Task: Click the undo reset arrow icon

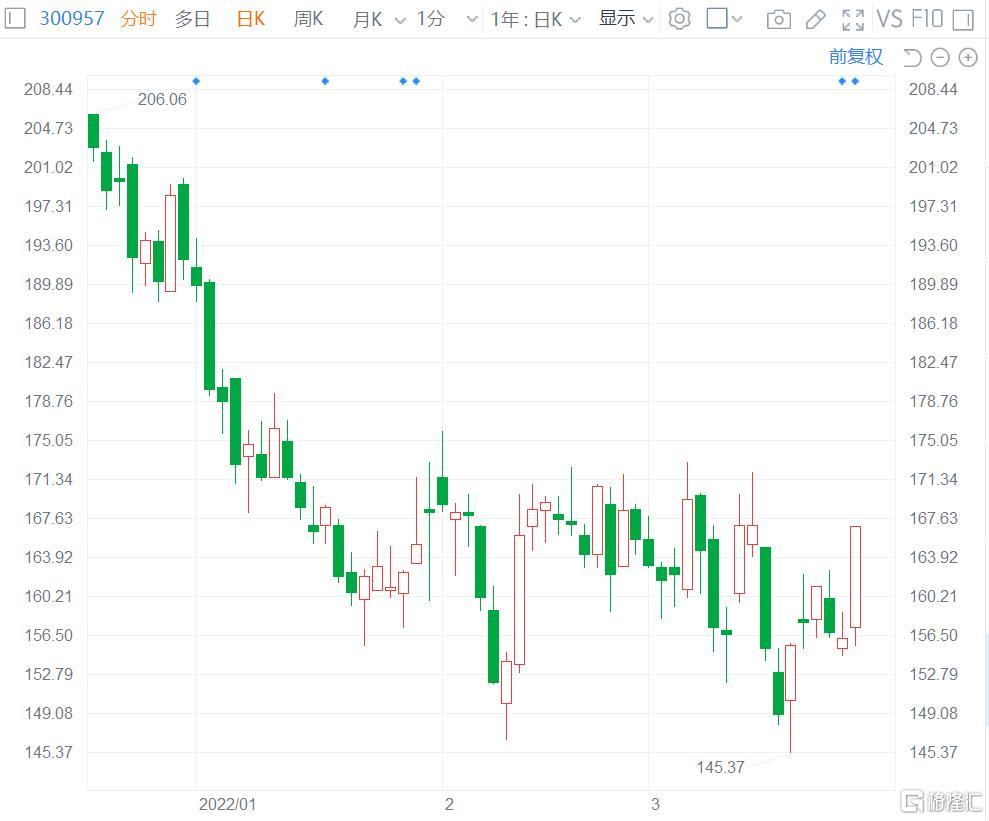Action: pos(912,57)
